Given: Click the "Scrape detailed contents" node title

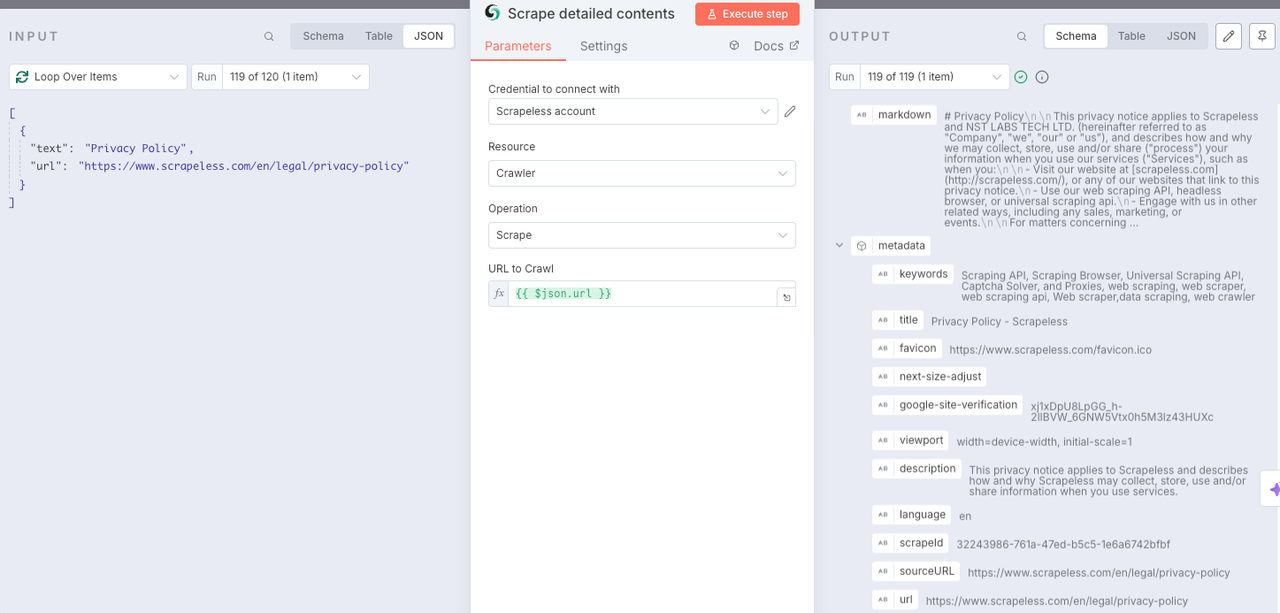Looking at the screenshot, I should click(x=591, y=14).
